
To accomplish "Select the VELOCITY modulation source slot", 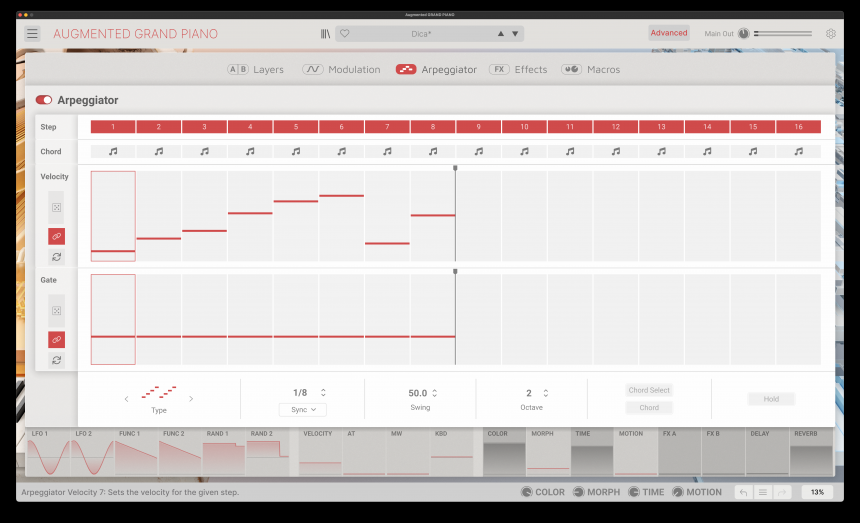I will (x=320, y=452).
